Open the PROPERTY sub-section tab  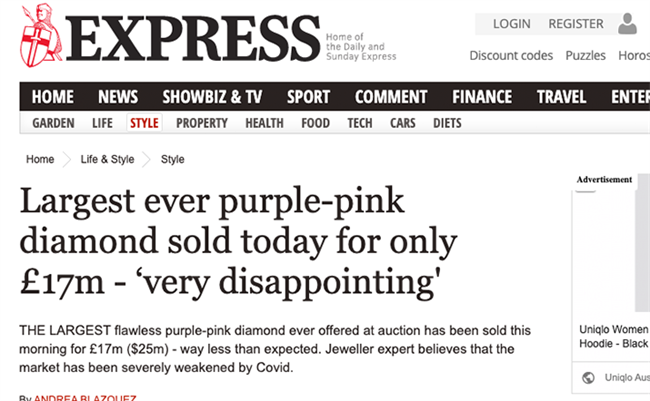[x=202, y=124]
